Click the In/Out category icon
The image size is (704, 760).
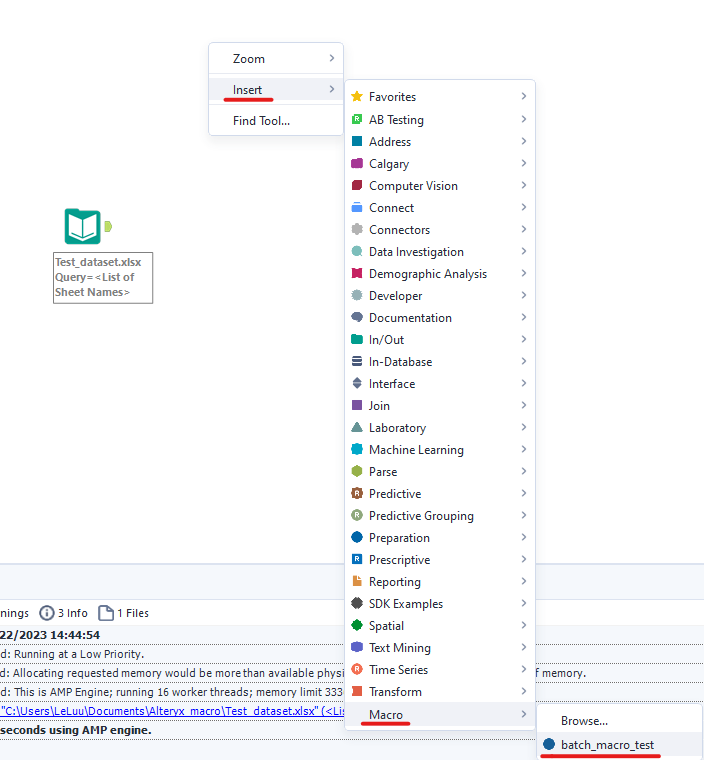click(357, 339)
